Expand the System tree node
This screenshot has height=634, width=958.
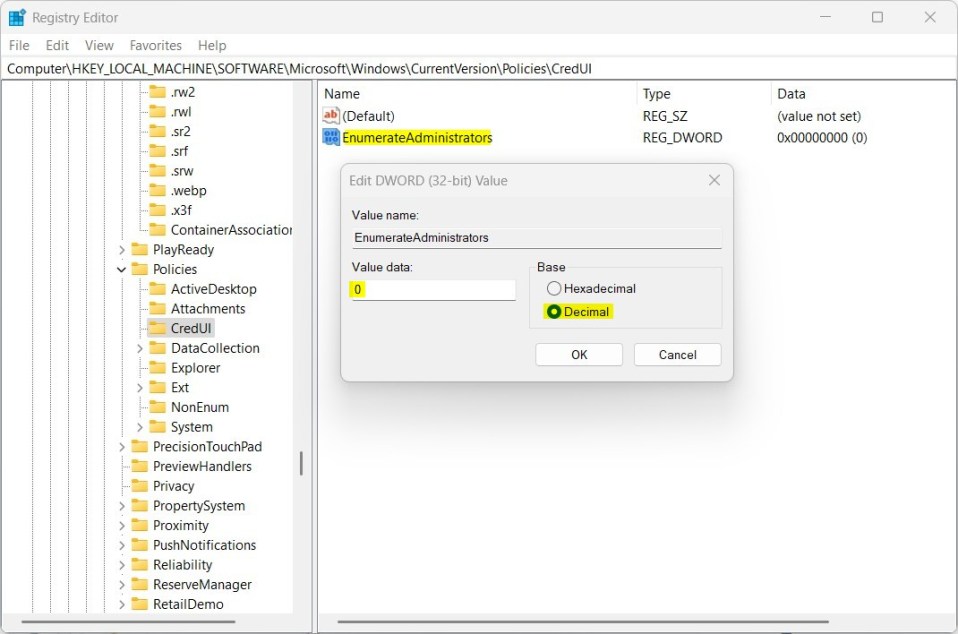click(139, 427)
